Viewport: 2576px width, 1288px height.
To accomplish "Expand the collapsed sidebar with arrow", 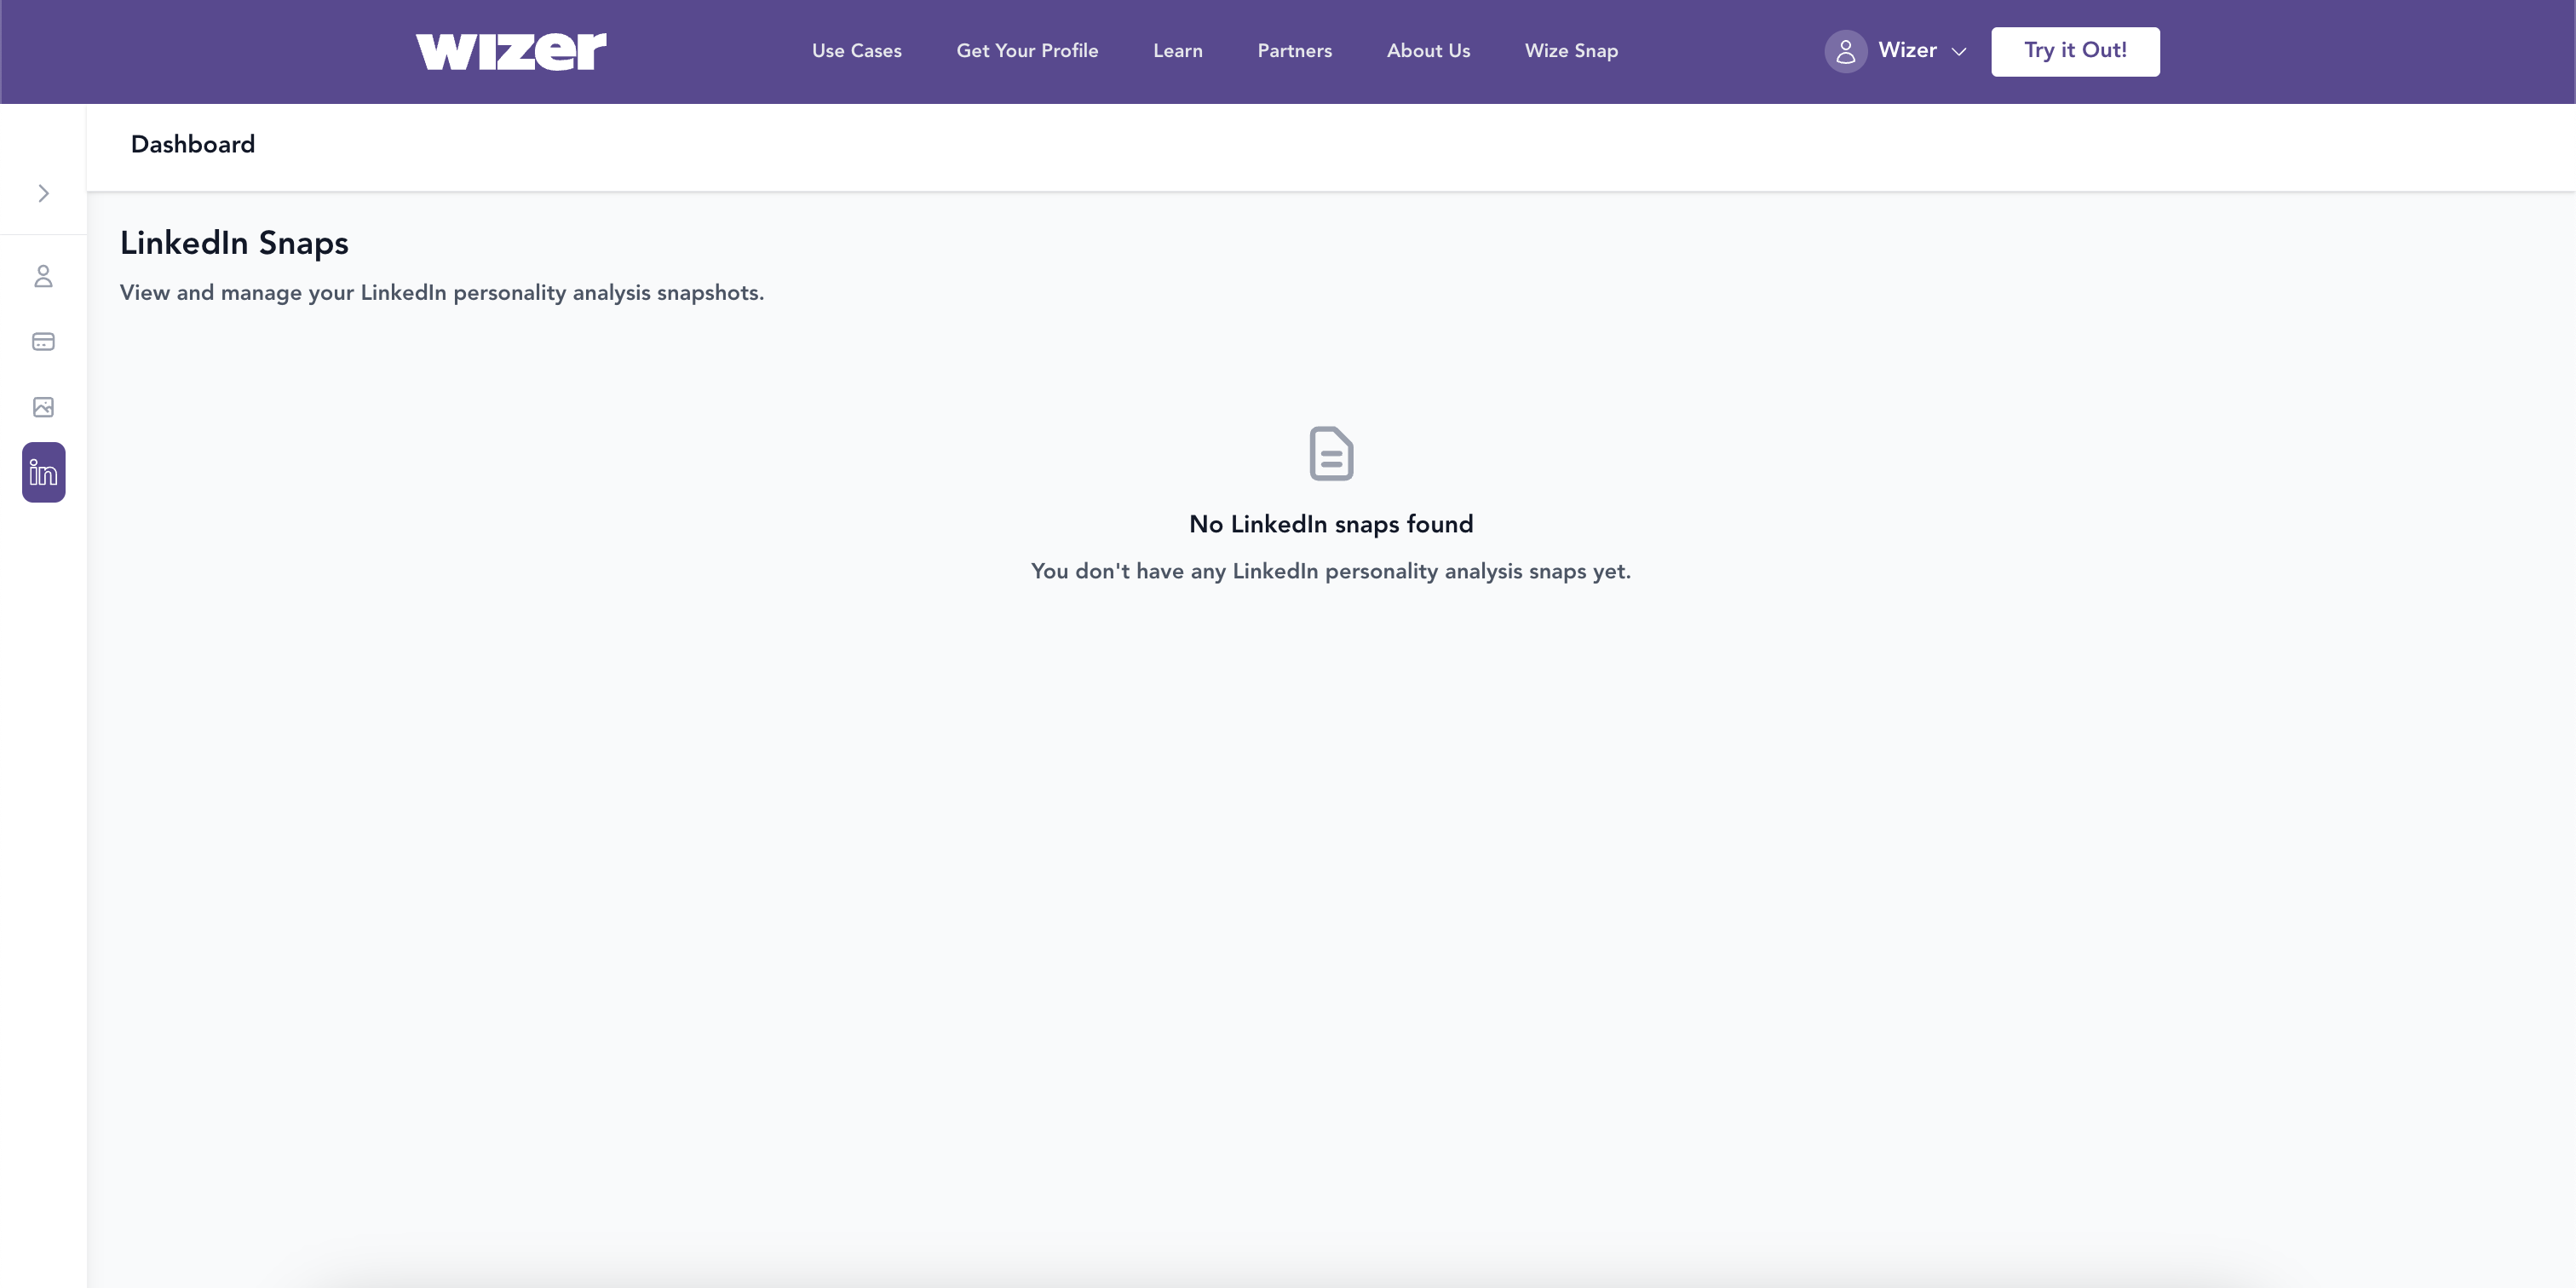I will [x=43, y=193].
